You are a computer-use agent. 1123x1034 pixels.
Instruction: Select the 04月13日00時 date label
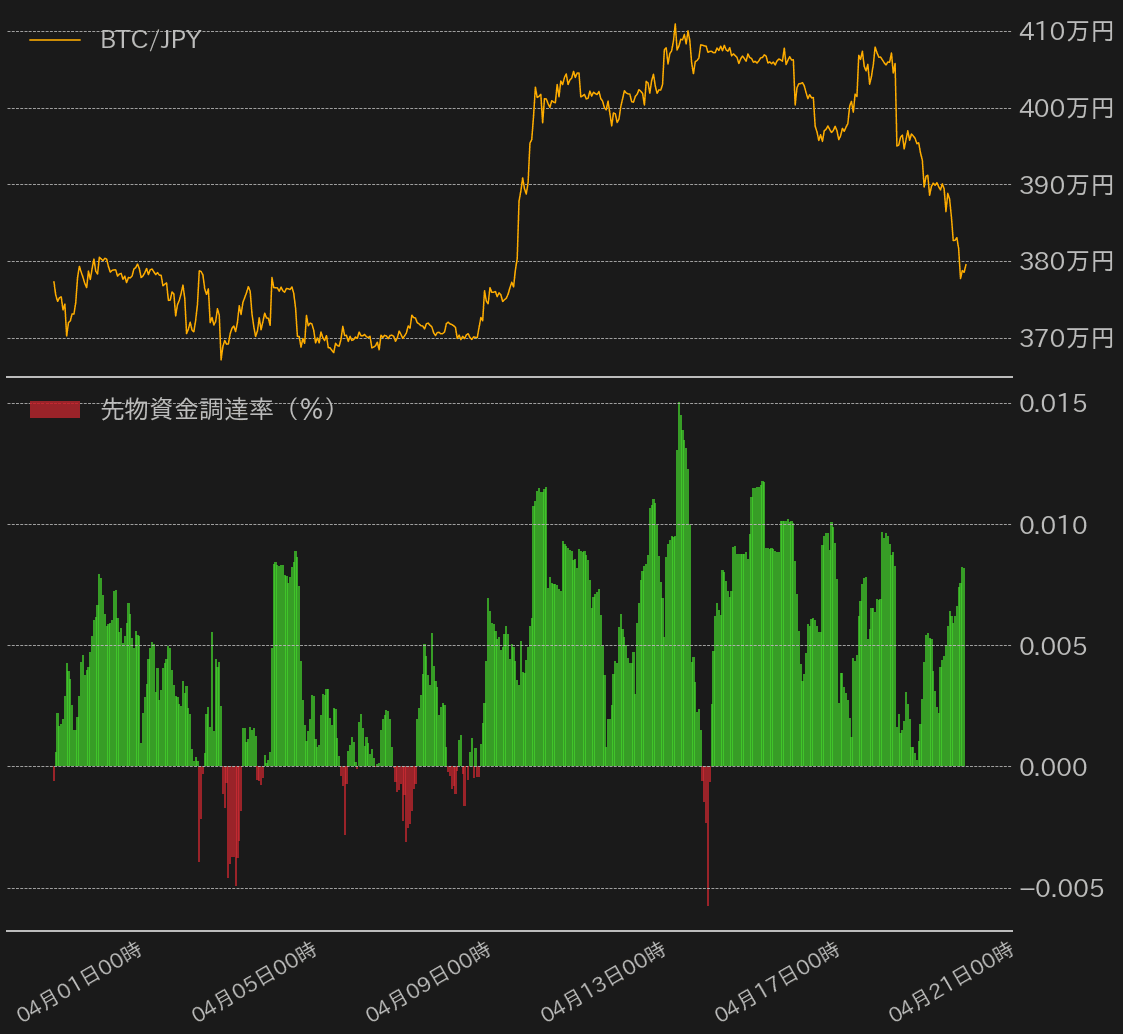click(x=604, y=982)
